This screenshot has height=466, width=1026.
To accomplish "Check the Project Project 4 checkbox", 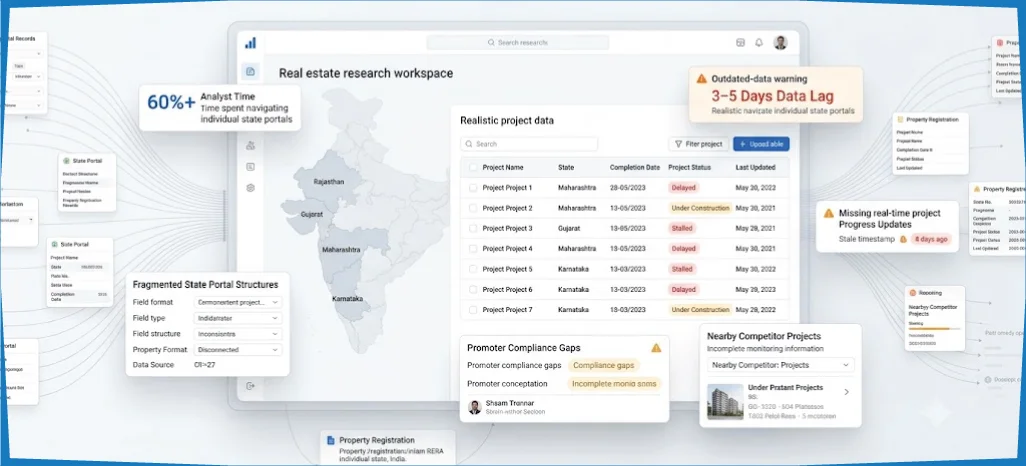I will 472,249.
